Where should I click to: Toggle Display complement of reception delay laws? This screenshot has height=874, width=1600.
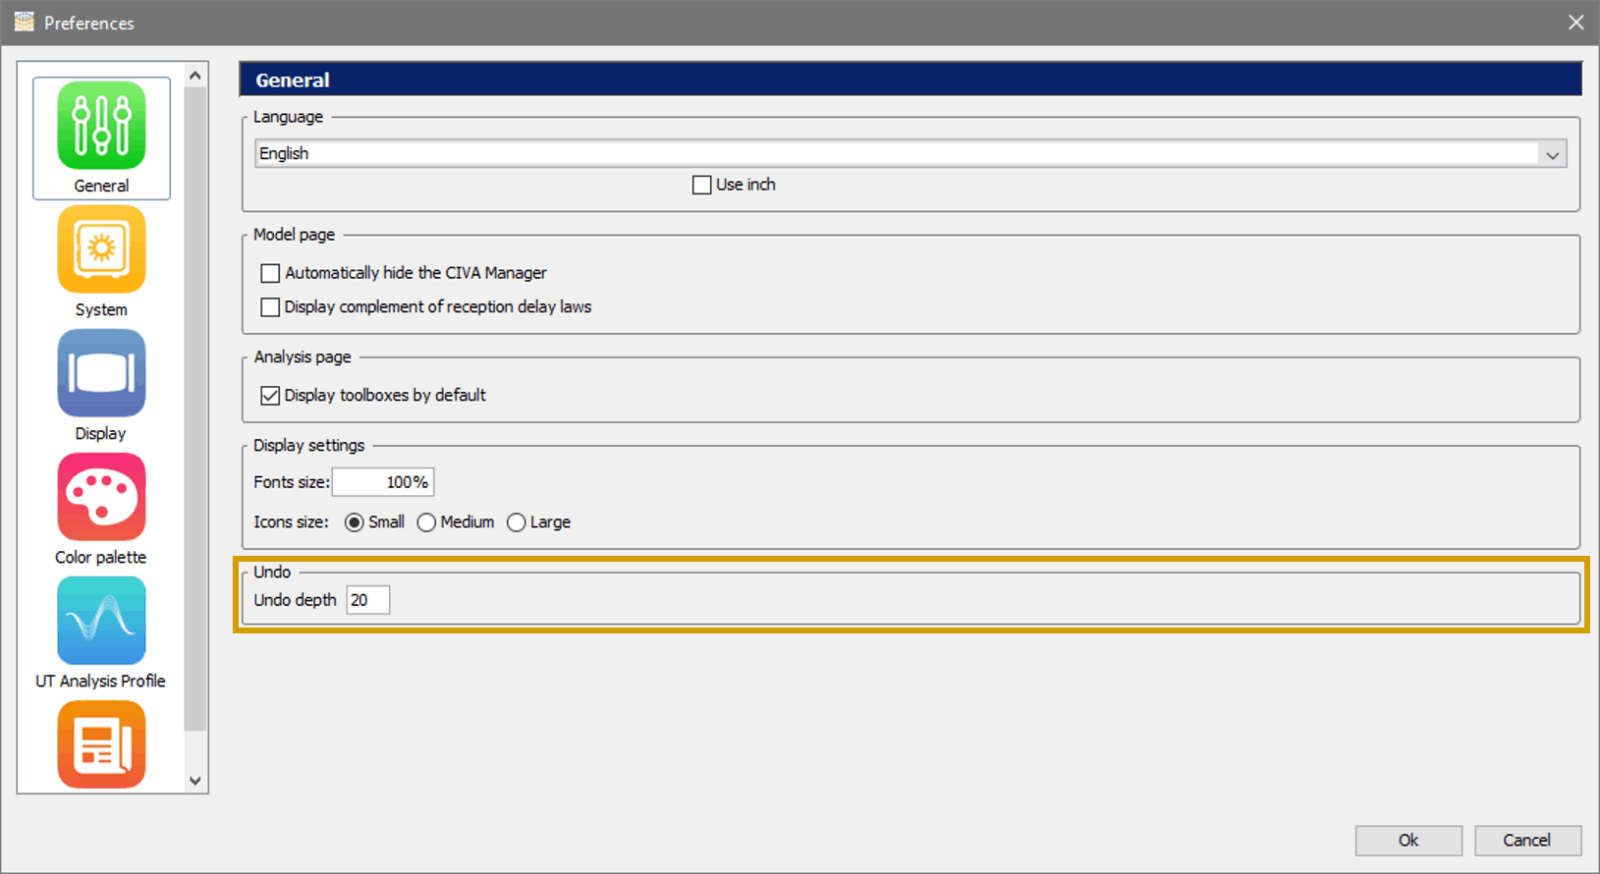pos(270,307)
